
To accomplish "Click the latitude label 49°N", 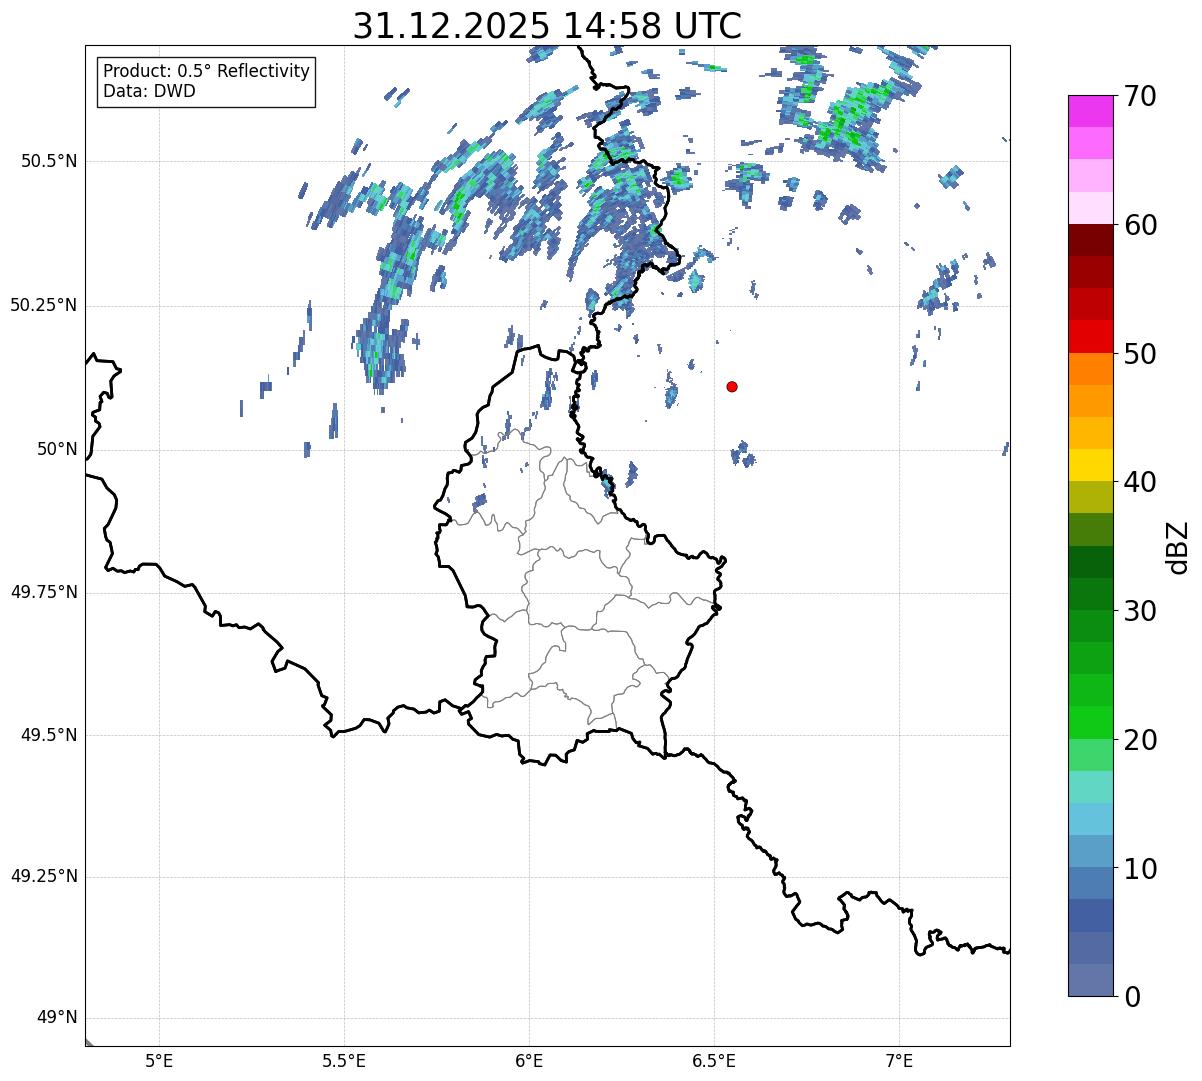I will 57,1018.
